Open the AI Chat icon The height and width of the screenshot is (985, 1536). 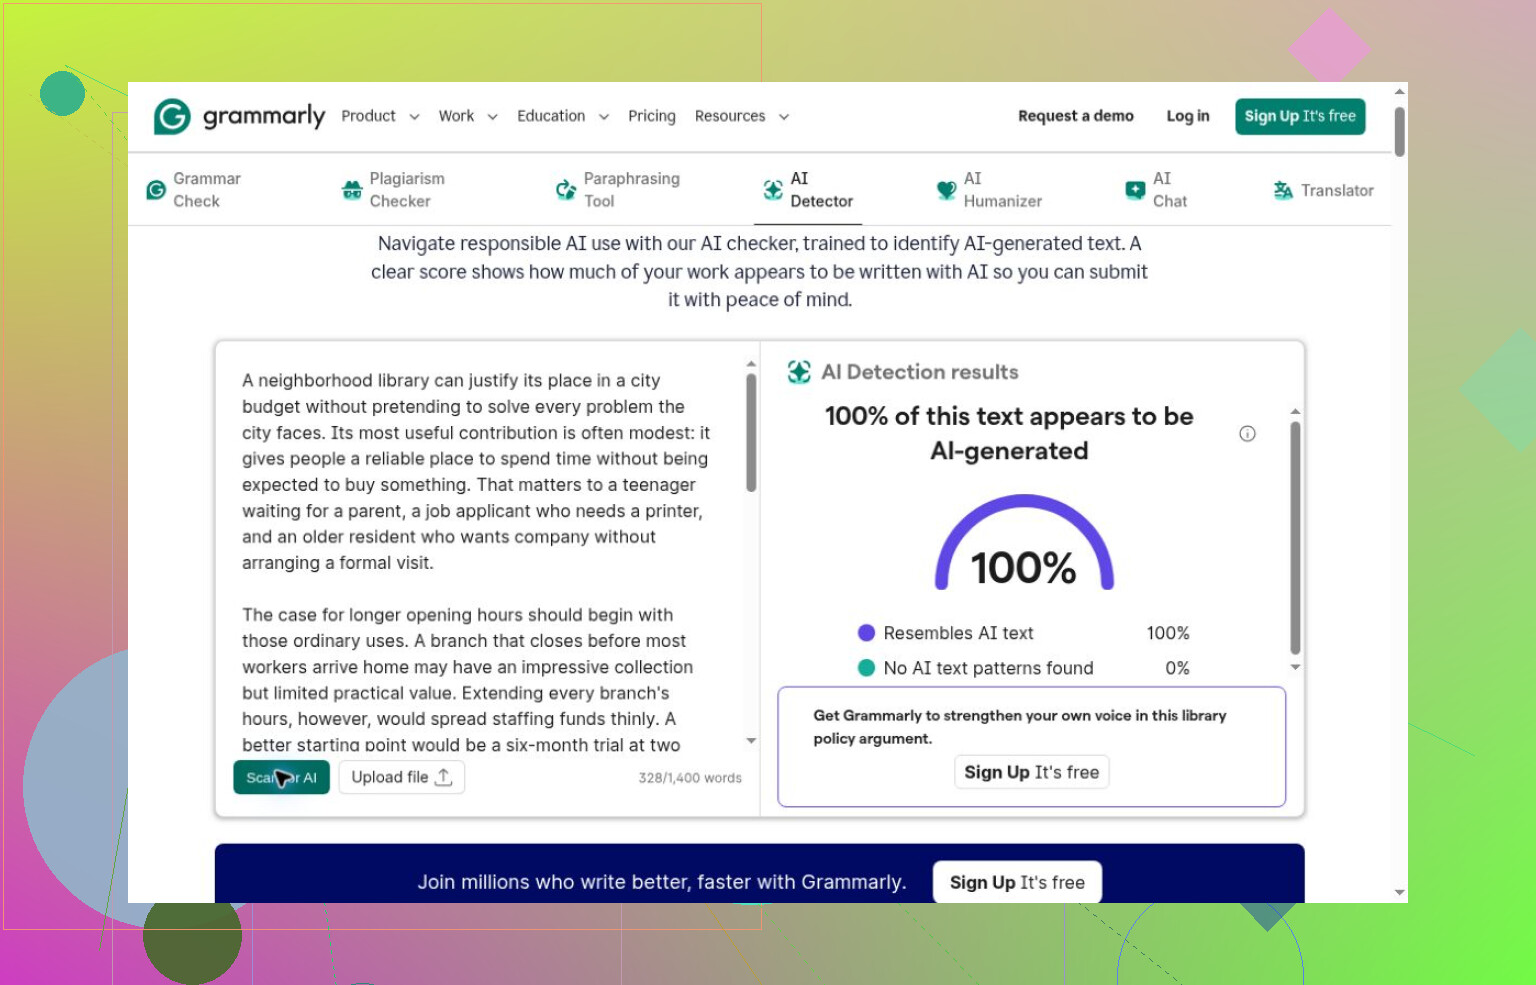click(1135, 190)
